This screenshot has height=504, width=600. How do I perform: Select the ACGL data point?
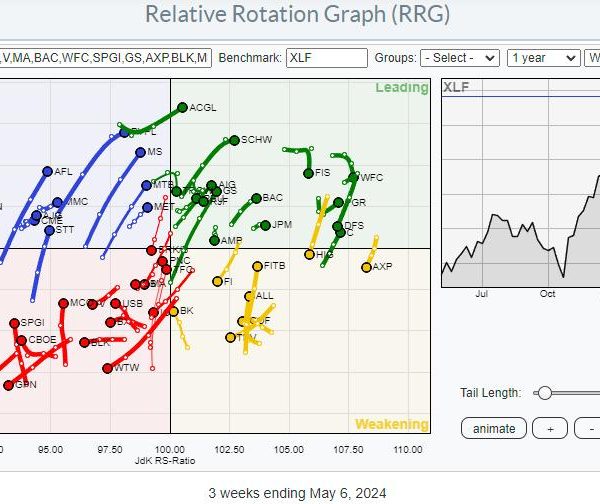point(183,108)
